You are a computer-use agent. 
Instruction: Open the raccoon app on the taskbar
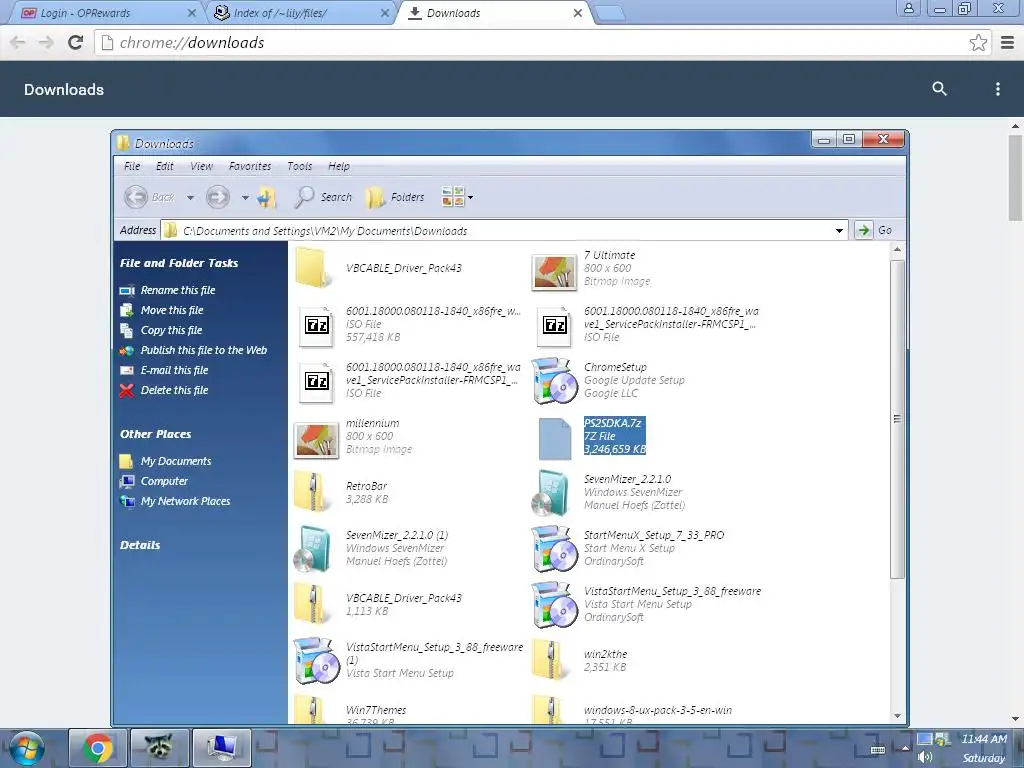coord(159,748)
